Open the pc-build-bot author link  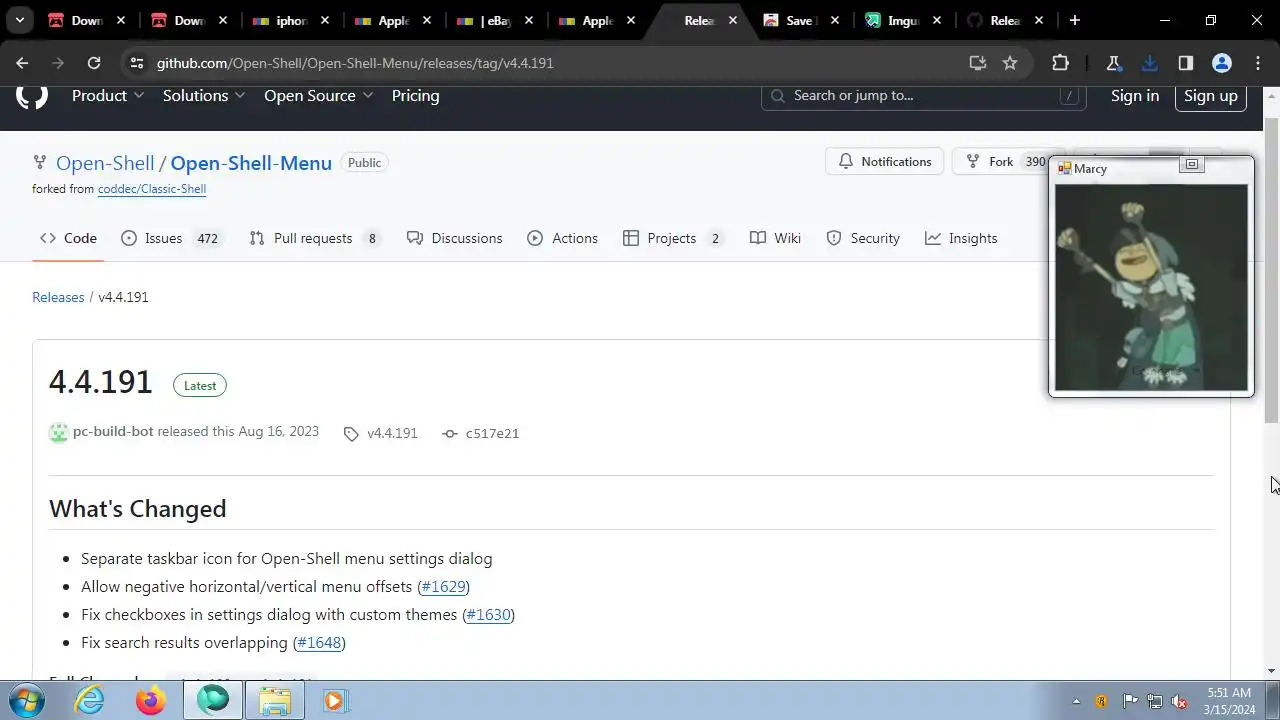click(113, 432)
